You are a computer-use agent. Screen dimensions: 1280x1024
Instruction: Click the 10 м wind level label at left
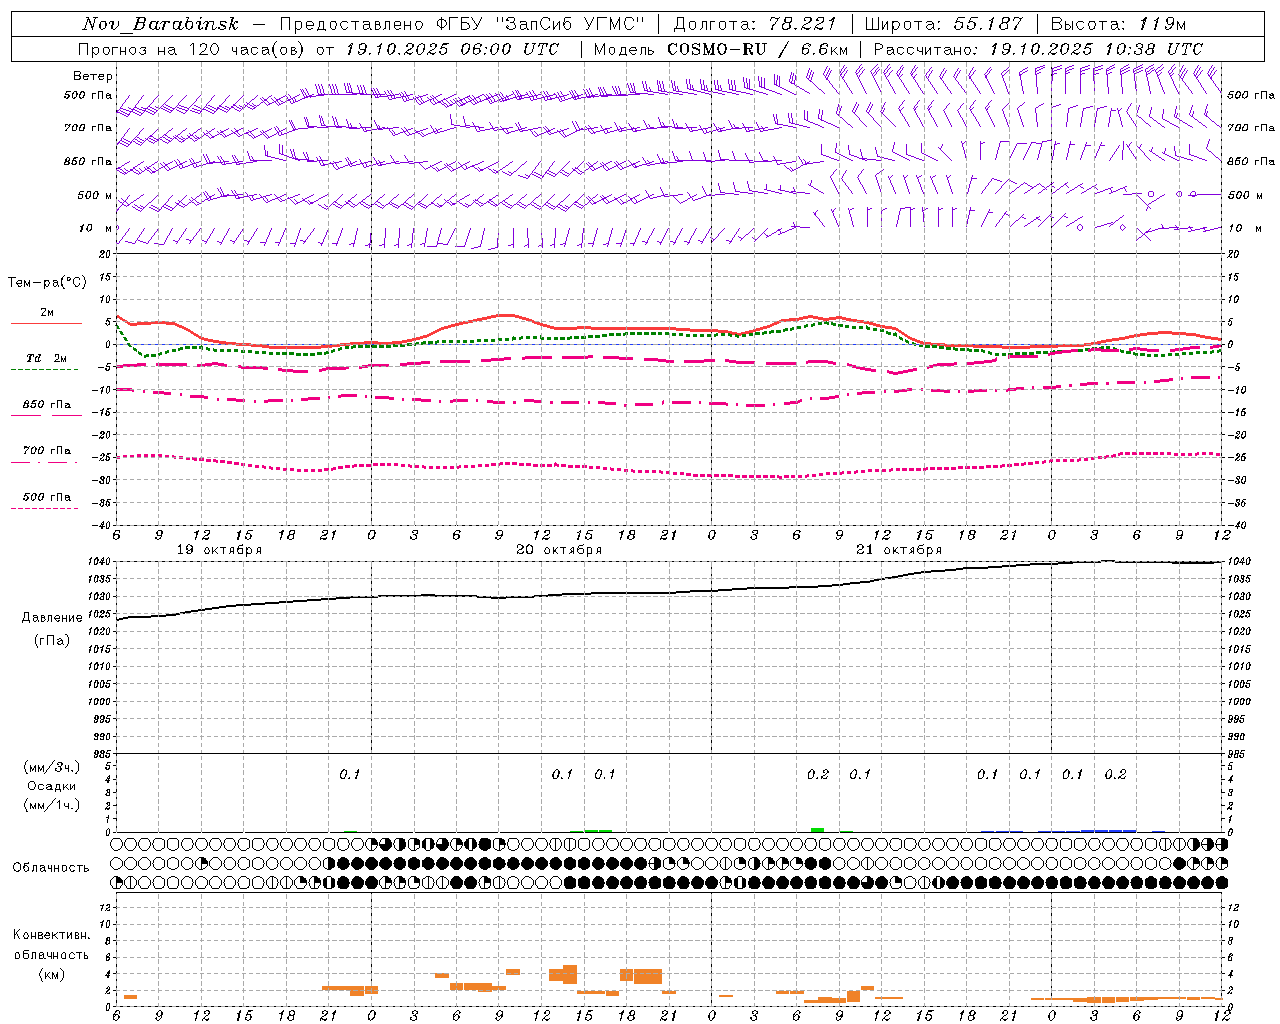[x=96, y=229]
